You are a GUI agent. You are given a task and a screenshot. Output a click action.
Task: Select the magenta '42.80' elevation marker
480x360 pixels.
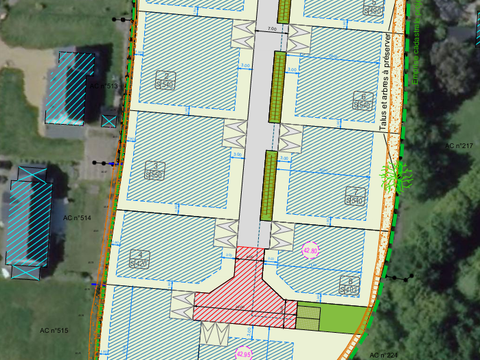click(x=310, y=250)
